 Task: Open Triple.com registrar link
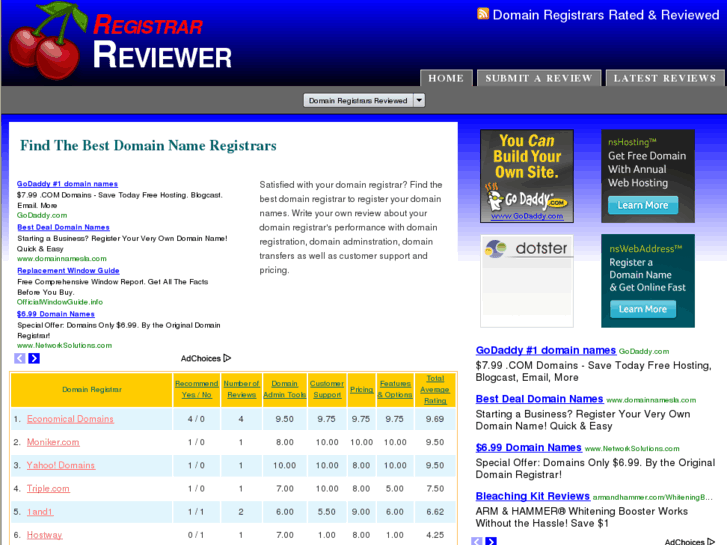pos(48,488)
